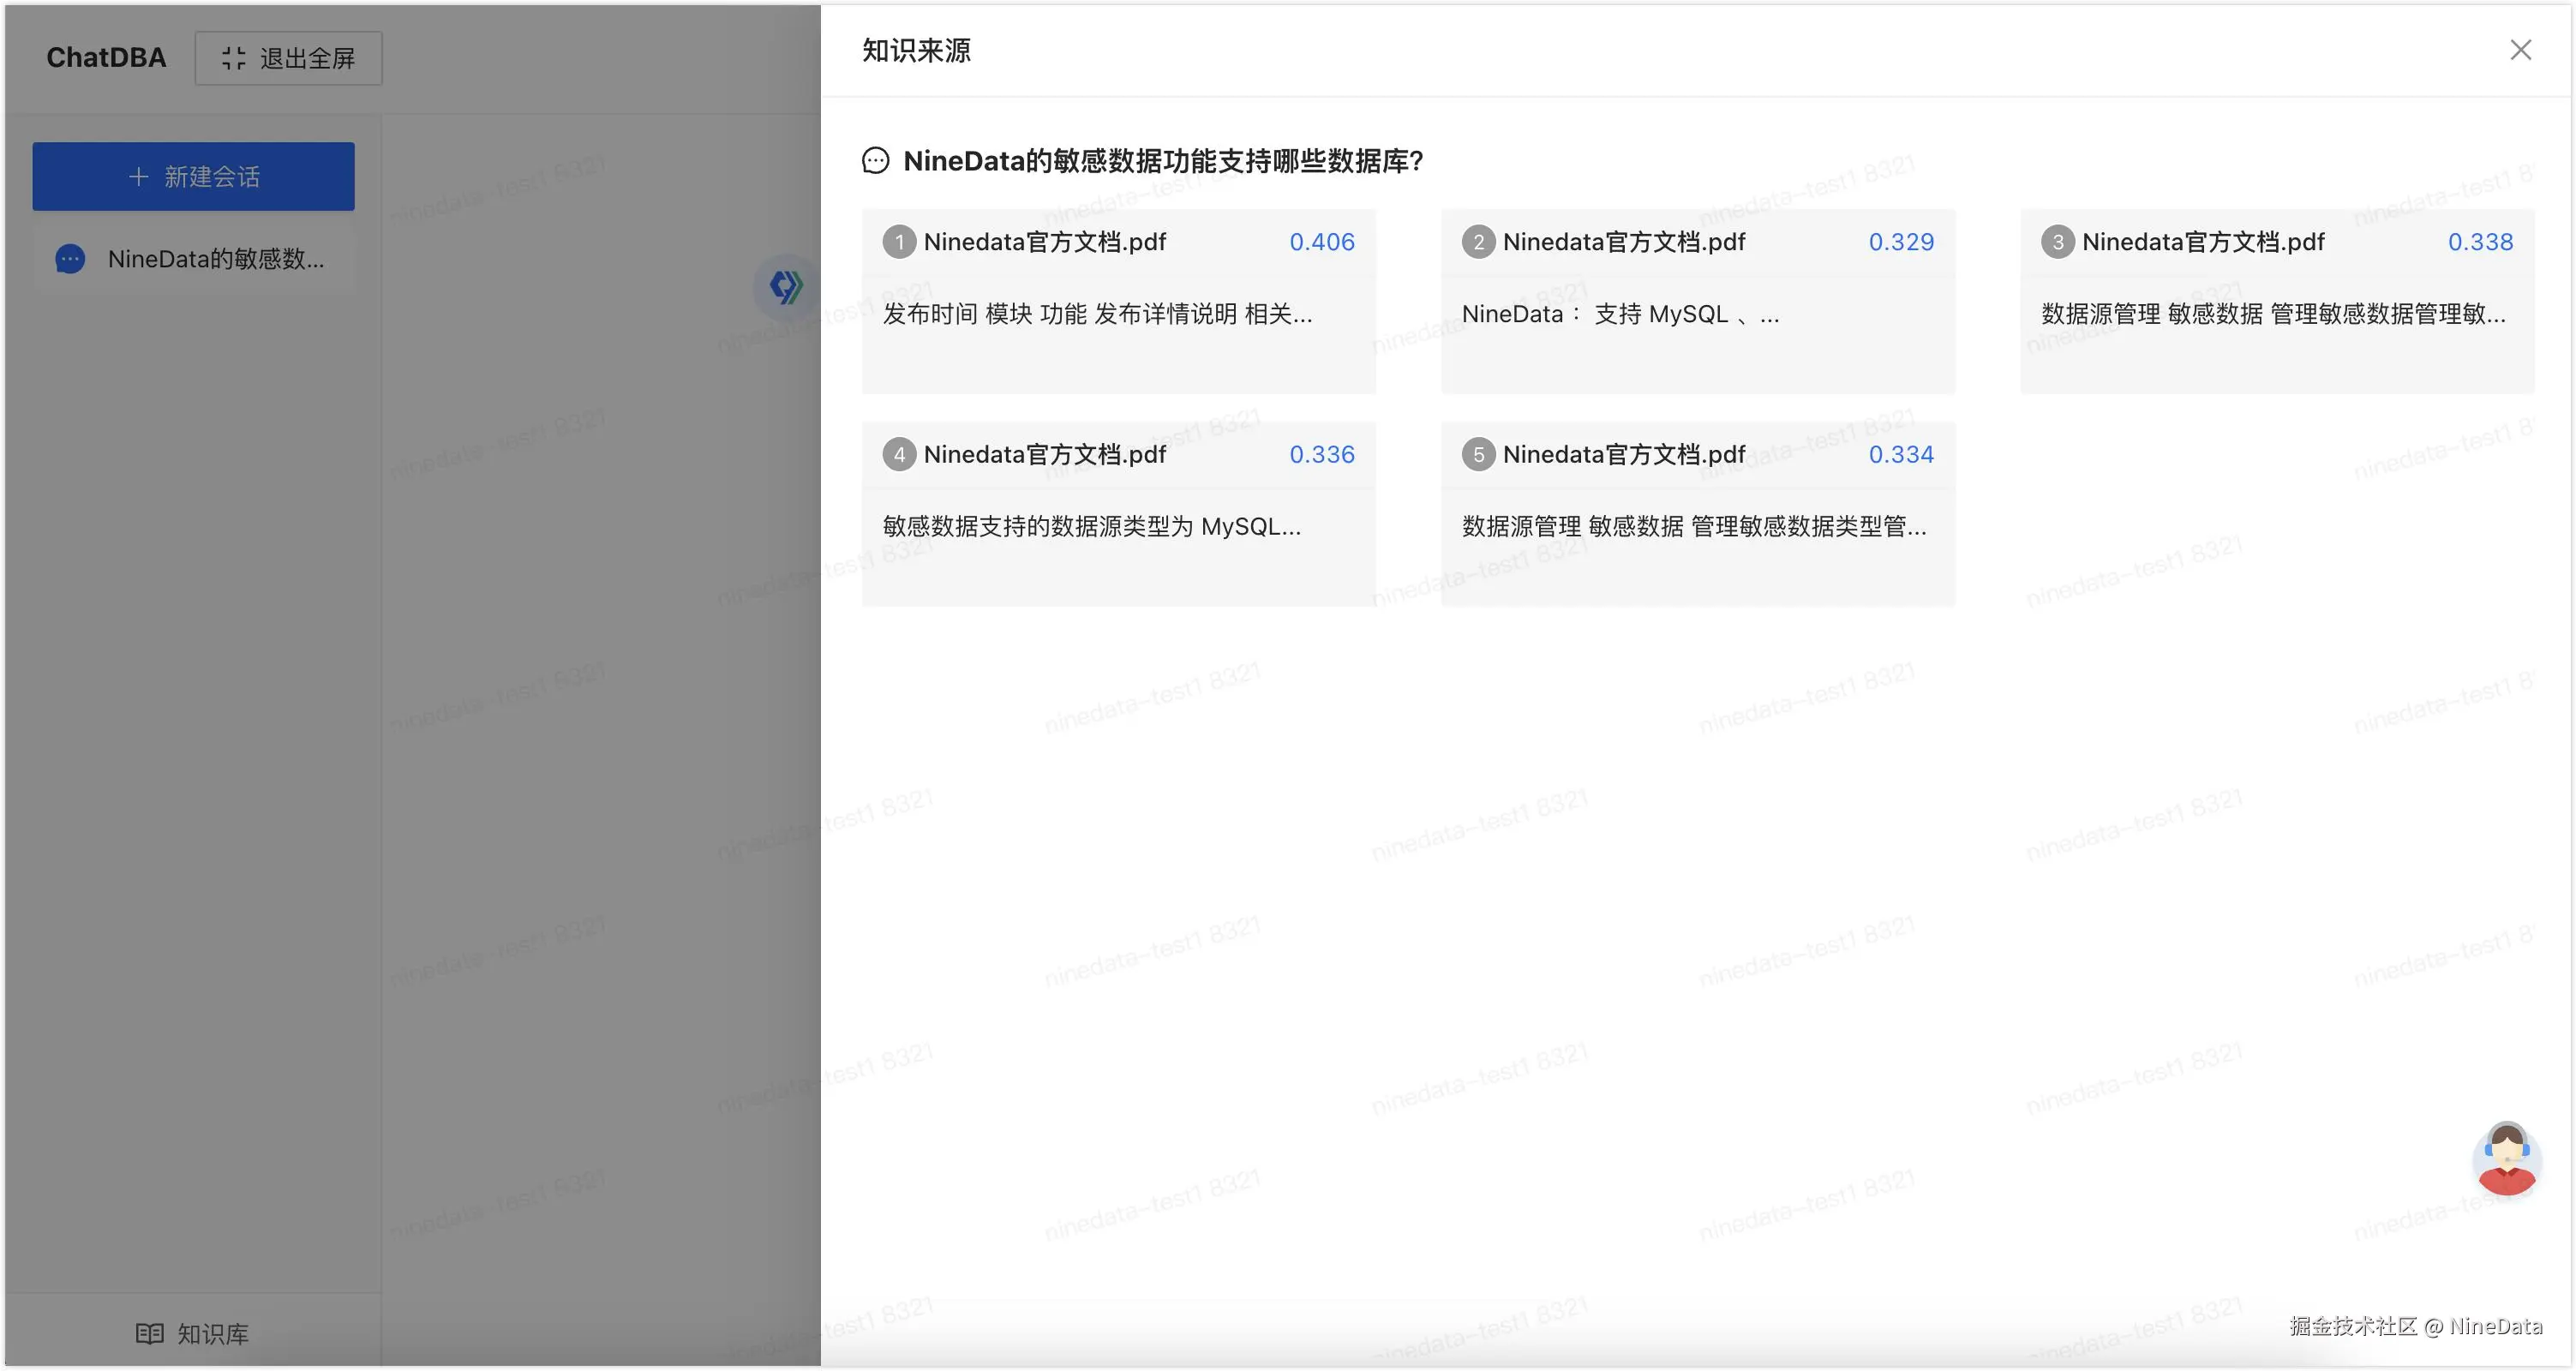Click score 0.334 on fifth source
This screenshot has height=1371, width=2576.
pyautogui.click(x=1900, y=454)
